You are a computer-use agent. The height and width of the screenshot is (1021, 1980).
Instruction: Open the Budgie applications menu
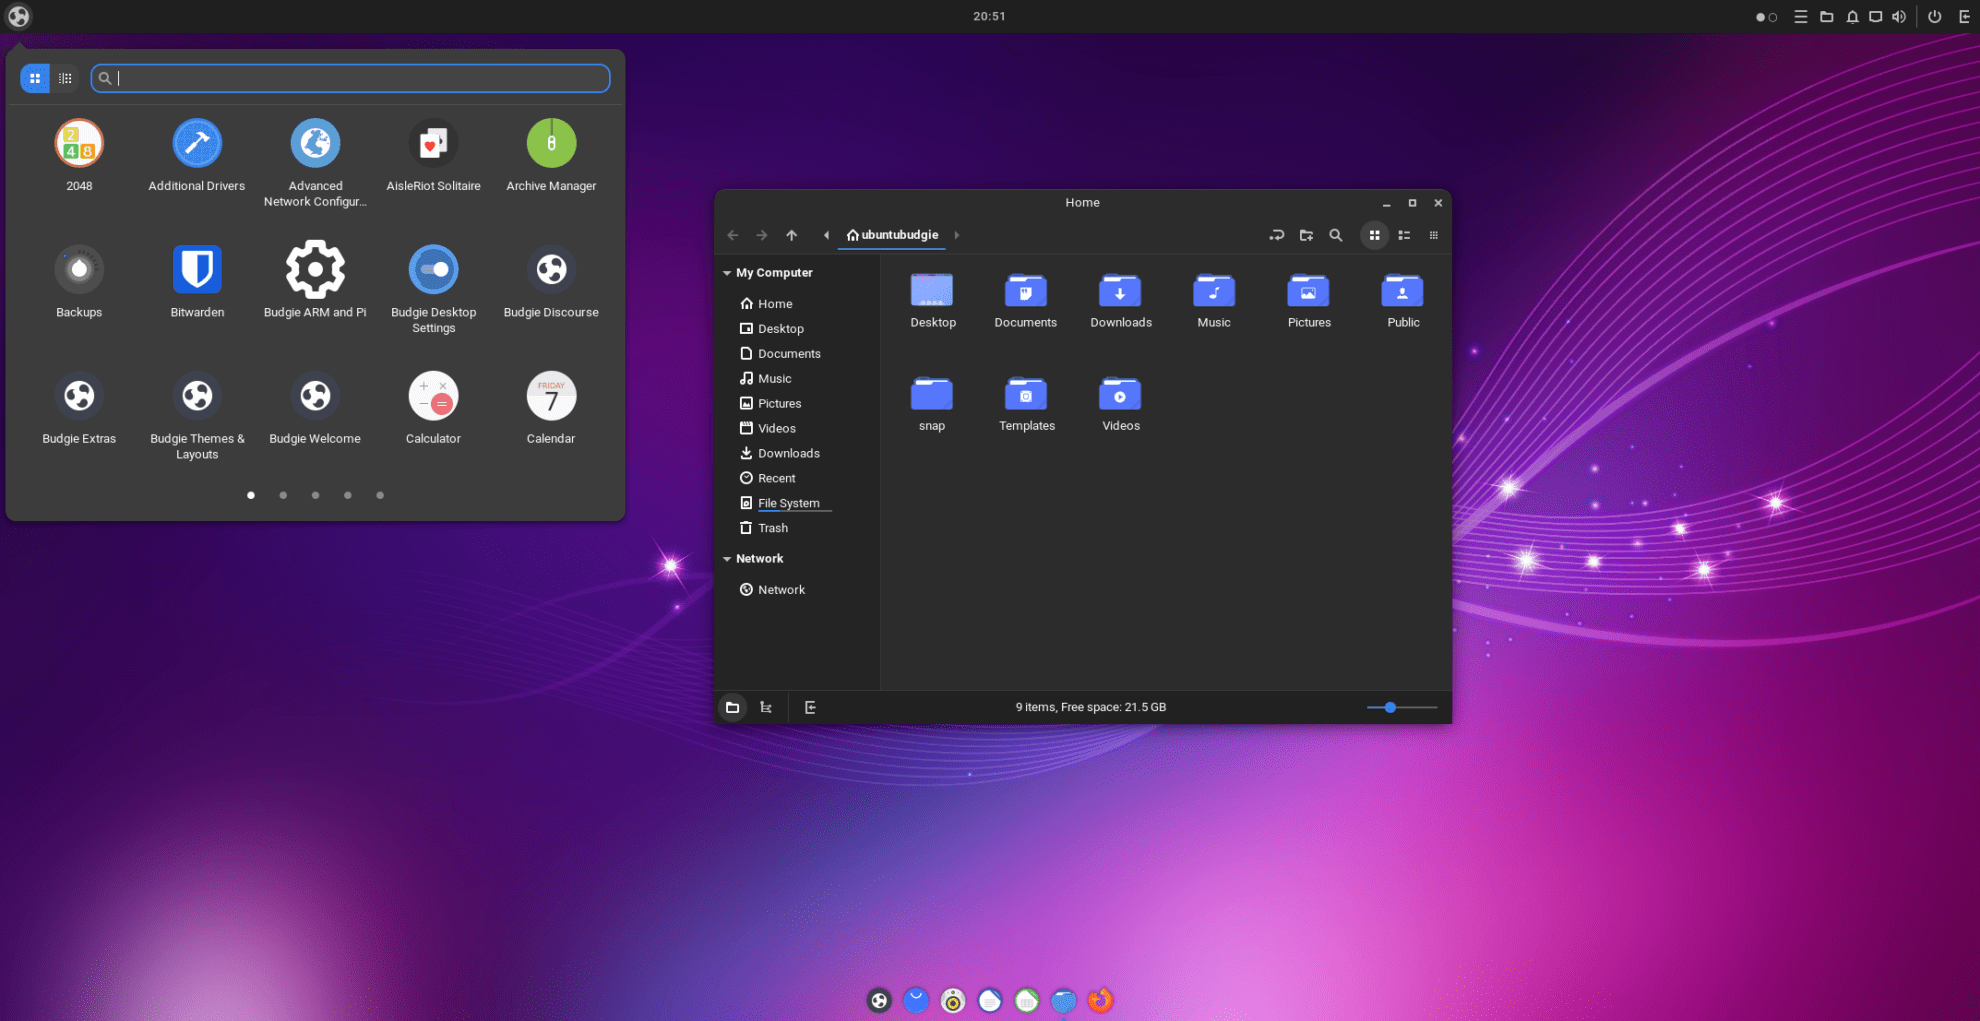coord(18,16)
